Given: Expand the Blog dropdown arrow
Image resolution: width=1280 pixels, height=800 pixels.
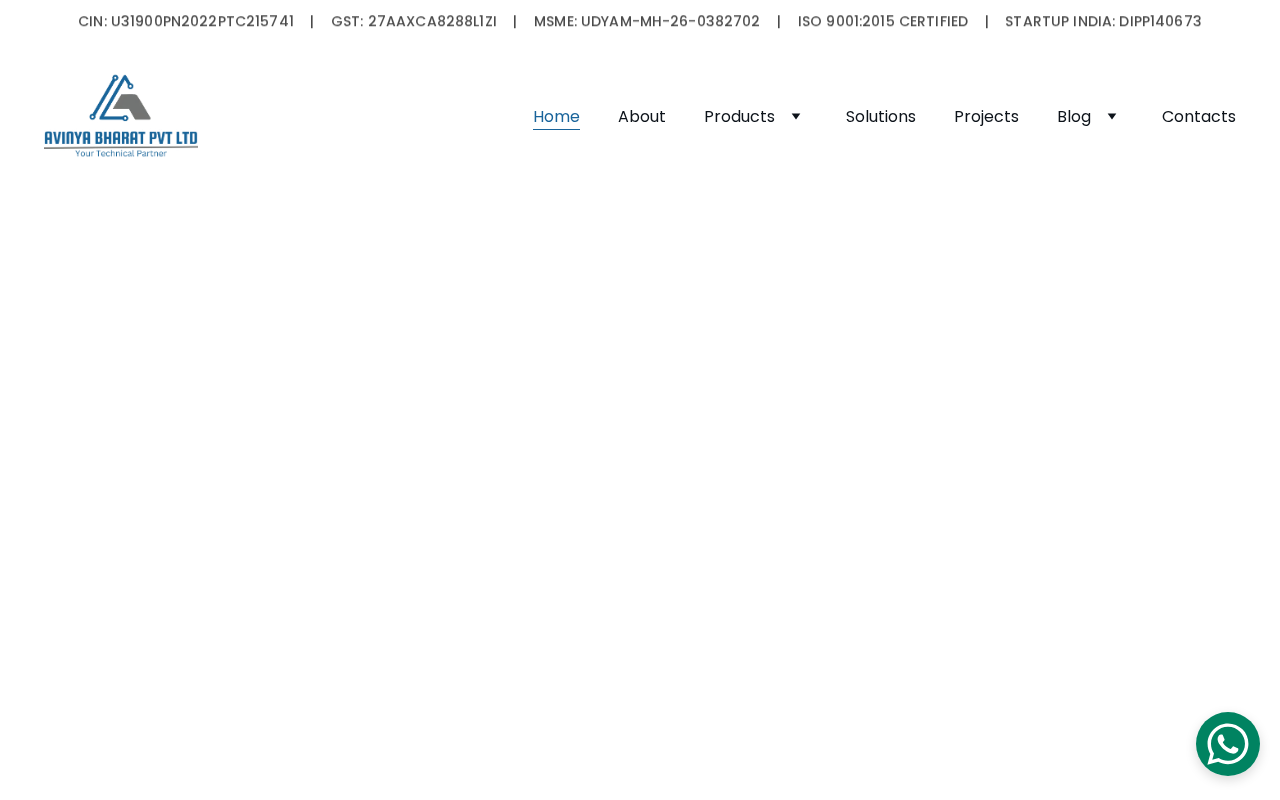Looking at the screenshot, I should (1112, 116).
